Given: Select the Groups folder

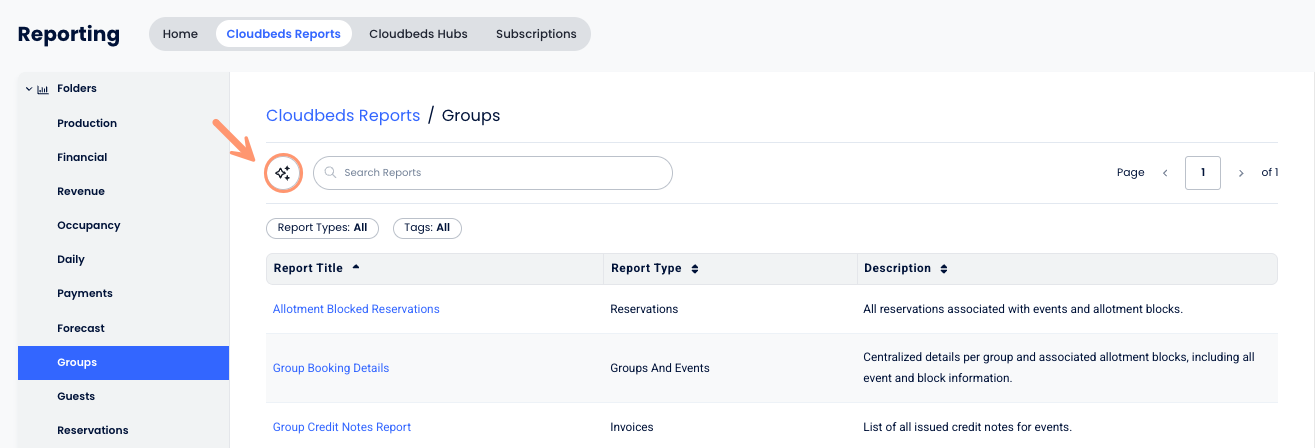Looking at the screenshot, I should 123,362.
